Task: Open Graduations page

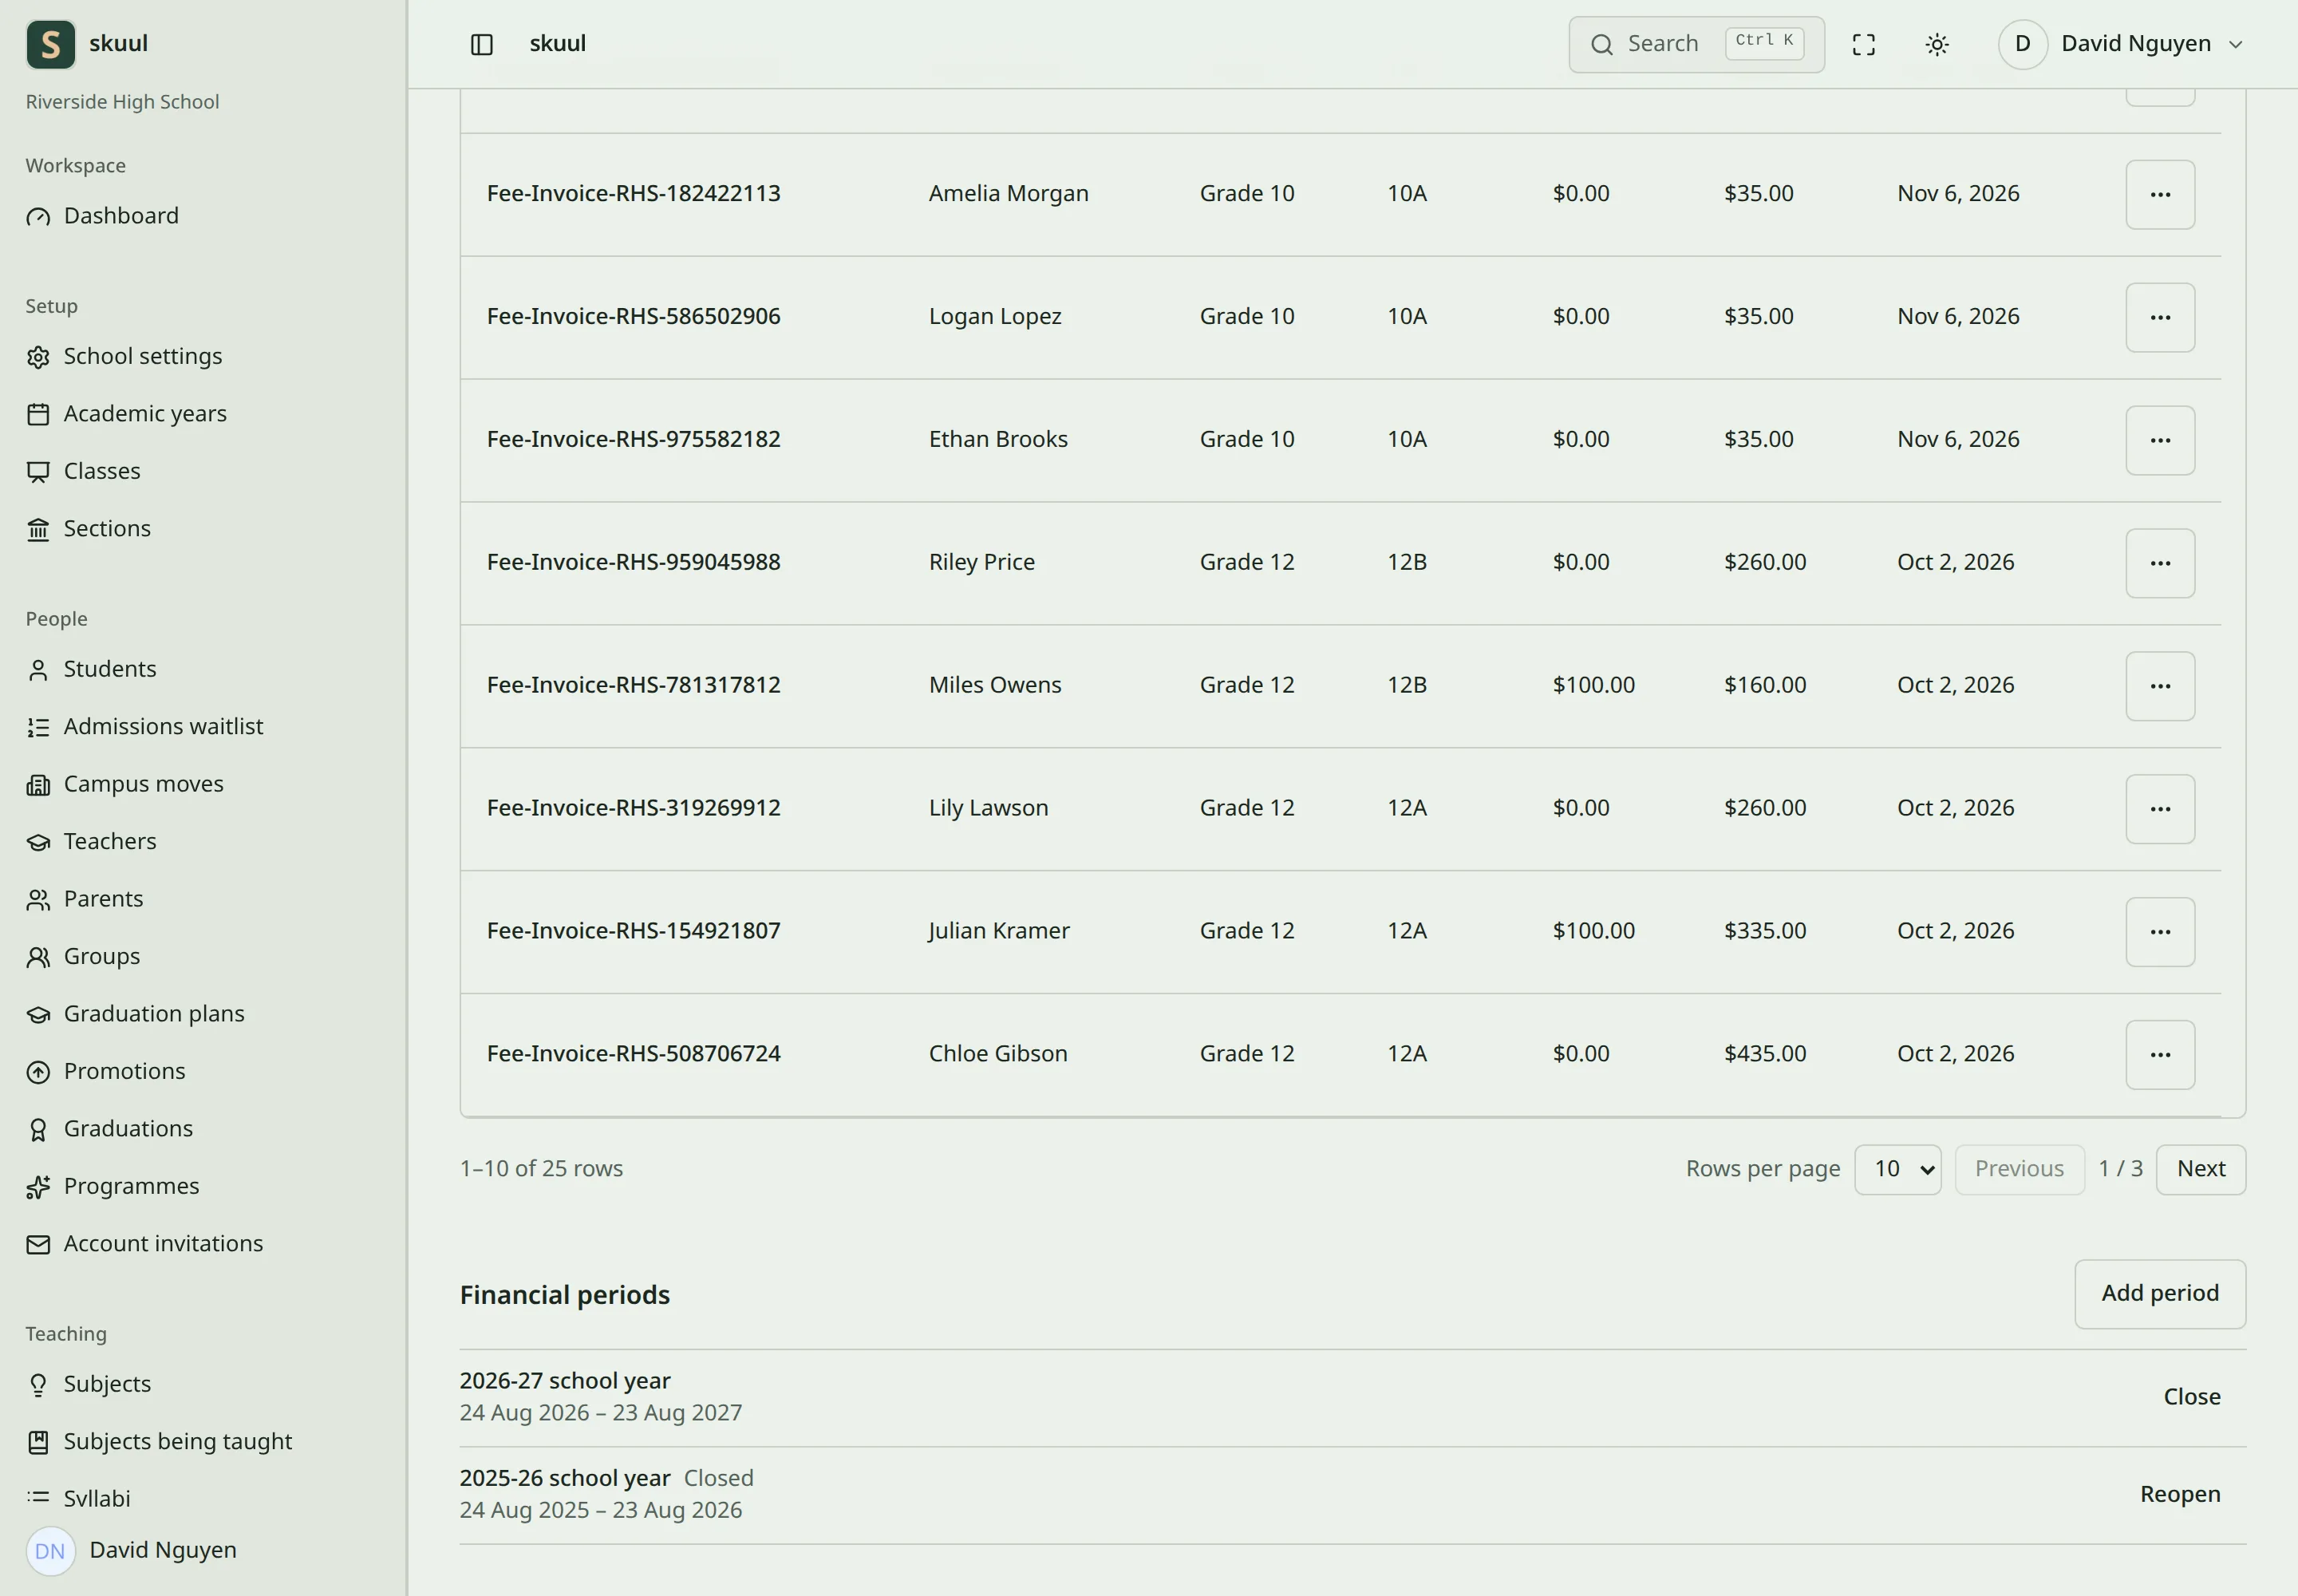Action: pos(109,1129)
